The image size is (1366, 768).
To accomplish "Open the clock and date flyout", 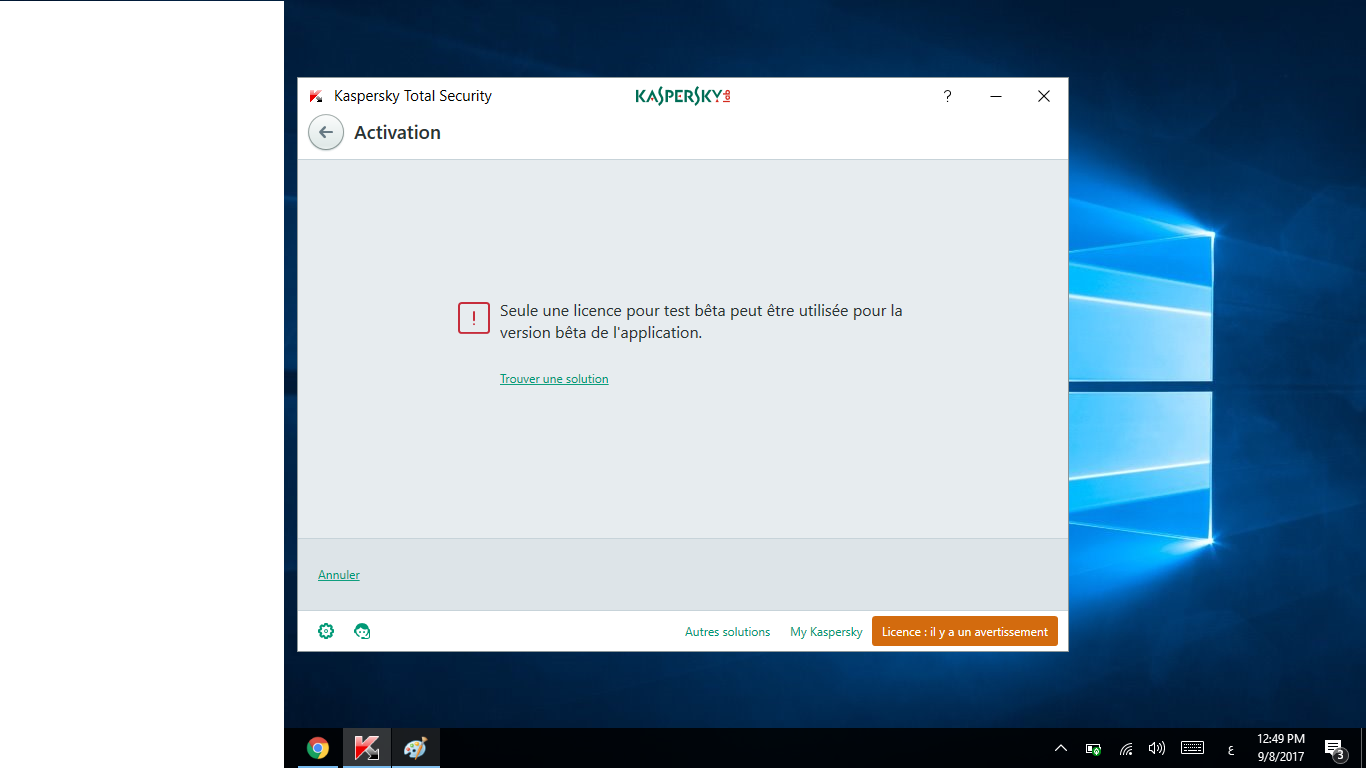I will pyautogui.click(x=1281, y=748).
